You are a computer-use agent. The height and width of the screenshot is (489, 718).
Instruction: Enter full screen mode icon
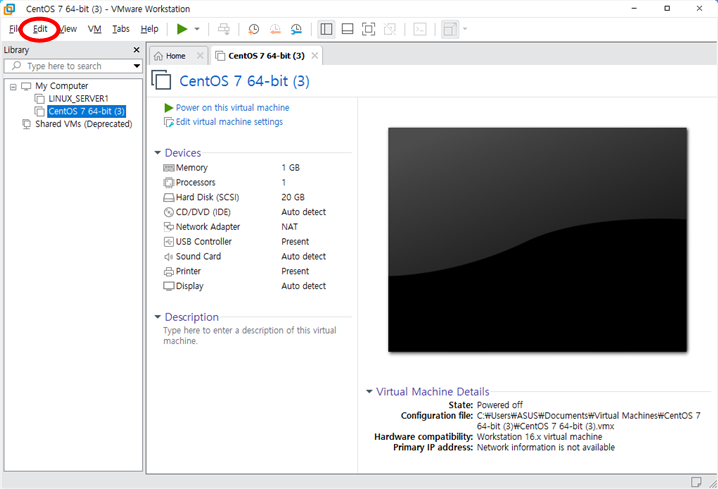pos(368,29)
